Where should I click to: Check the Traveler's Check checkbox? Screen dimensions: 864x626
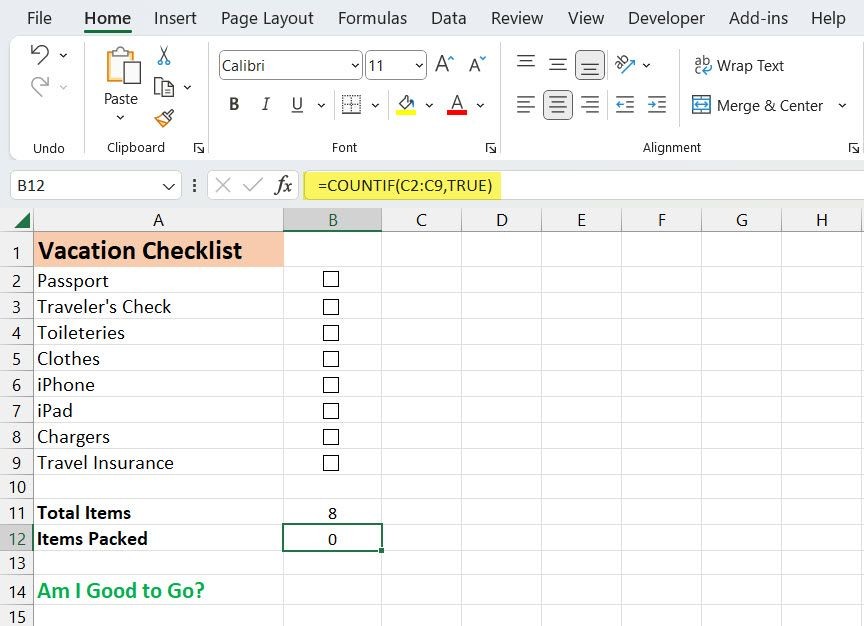331,307
